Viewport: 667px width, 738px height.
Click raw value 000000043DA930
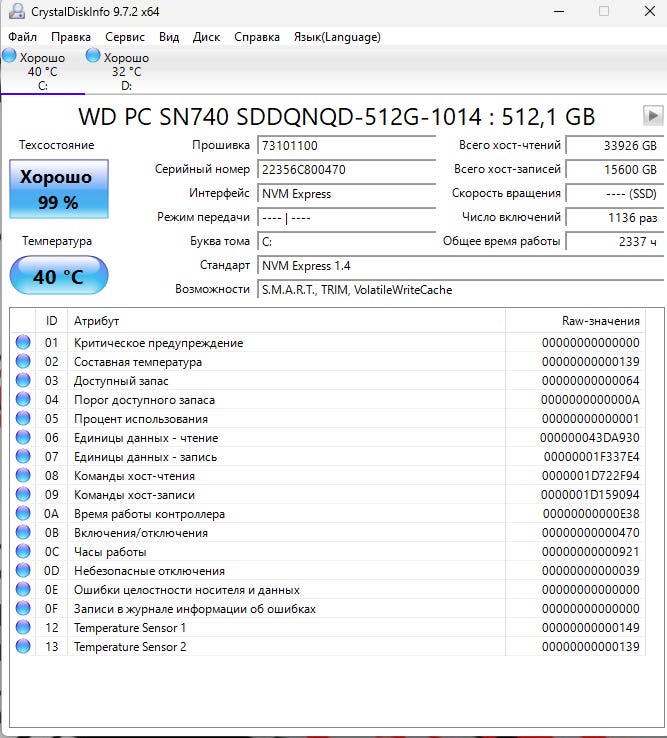pos(590,438)
